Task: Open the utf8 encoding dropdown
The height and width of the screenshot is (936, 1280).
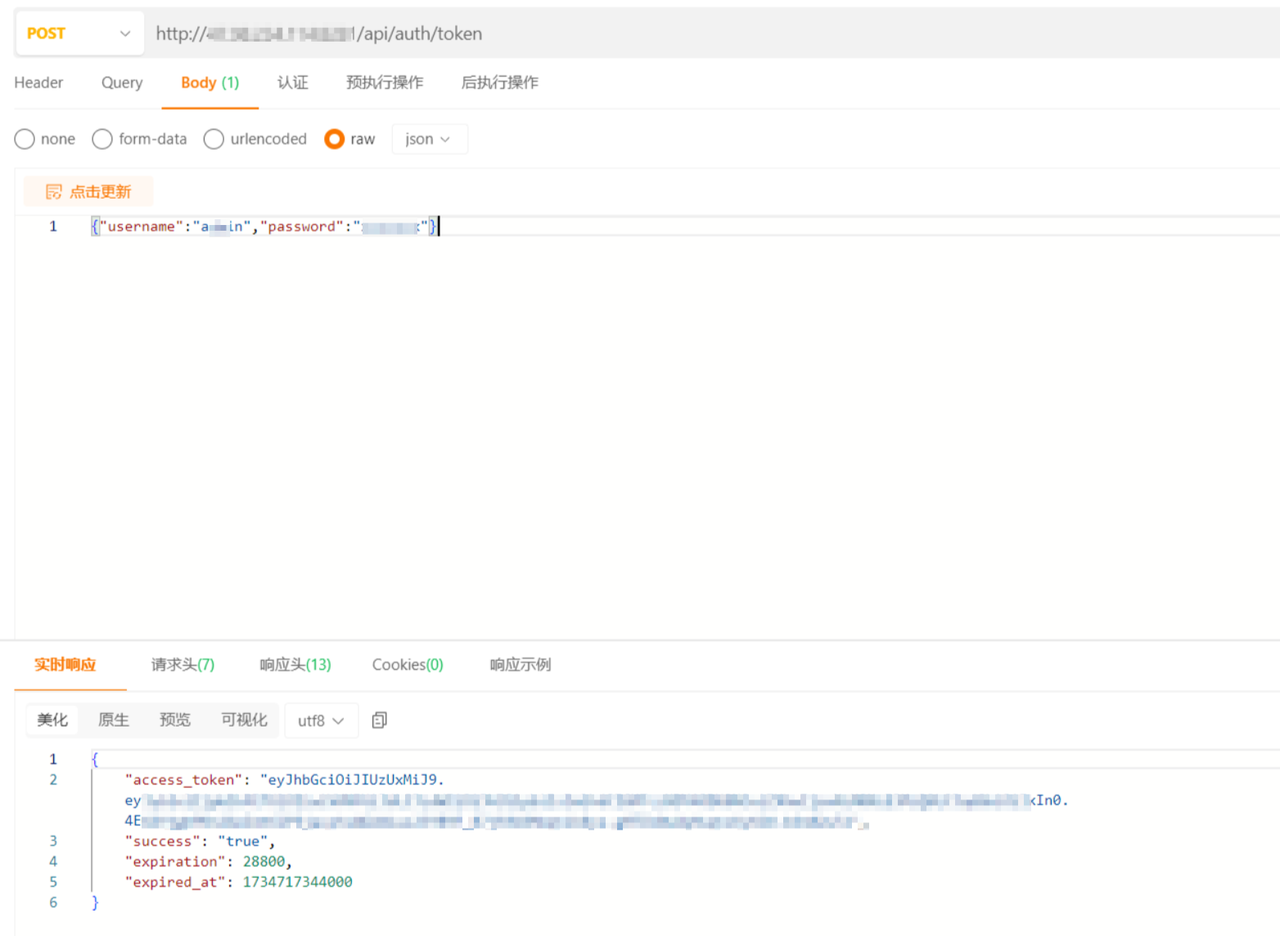Action: pyautogui.click(x=321, y=720)
